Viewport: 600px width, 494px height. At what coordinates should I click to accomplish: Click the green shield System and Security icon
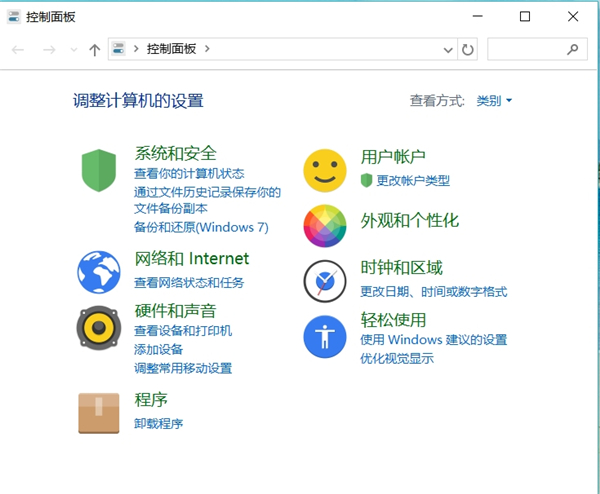(99, 170)
